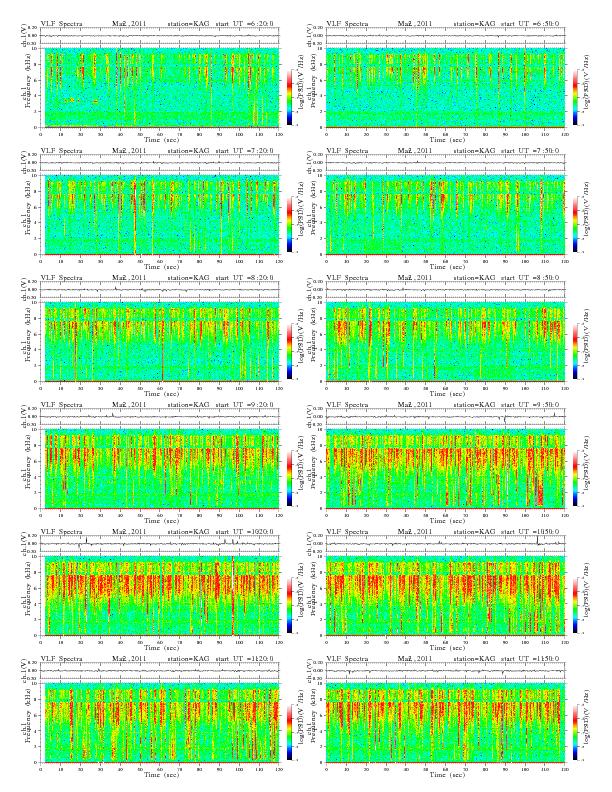
Task: Click the PSD color bar beside the 9:50:0 plot
Action: [x=576, y=478]
